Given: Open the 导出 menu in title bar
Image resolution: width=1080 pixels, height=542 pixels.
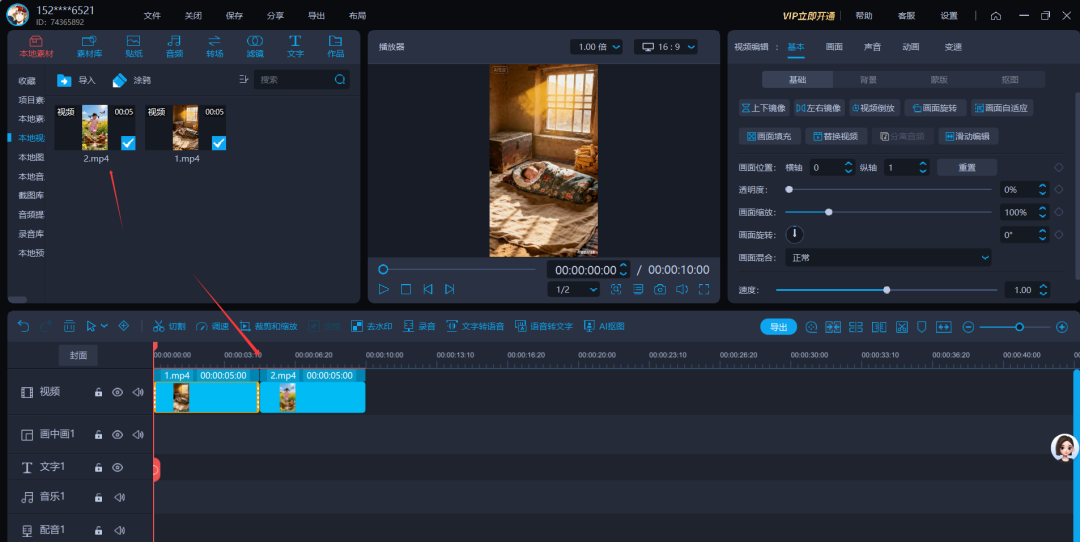Looking at the screenshot, I should coord(316,16).
